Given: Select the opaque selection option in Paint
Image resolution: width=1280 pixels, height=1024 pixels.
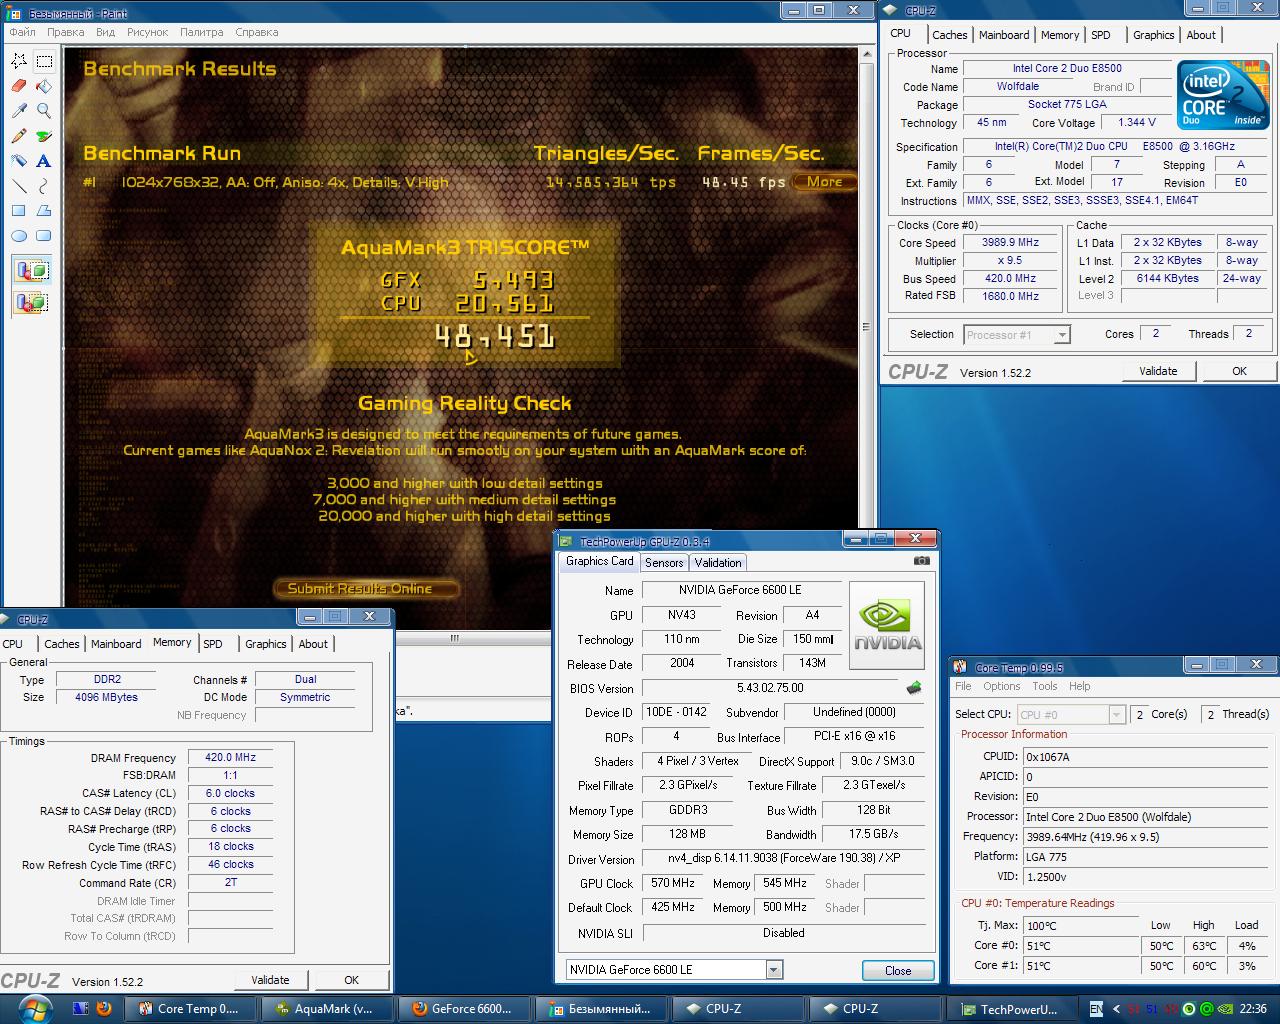Looking at the screenshot, I should click(32, 270).
